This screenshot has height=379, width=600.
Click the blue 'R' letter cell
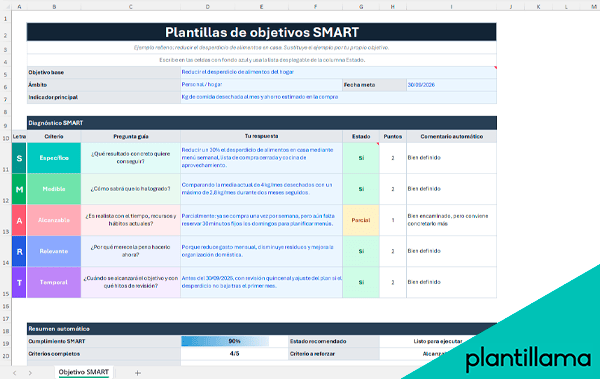[19, 251]
